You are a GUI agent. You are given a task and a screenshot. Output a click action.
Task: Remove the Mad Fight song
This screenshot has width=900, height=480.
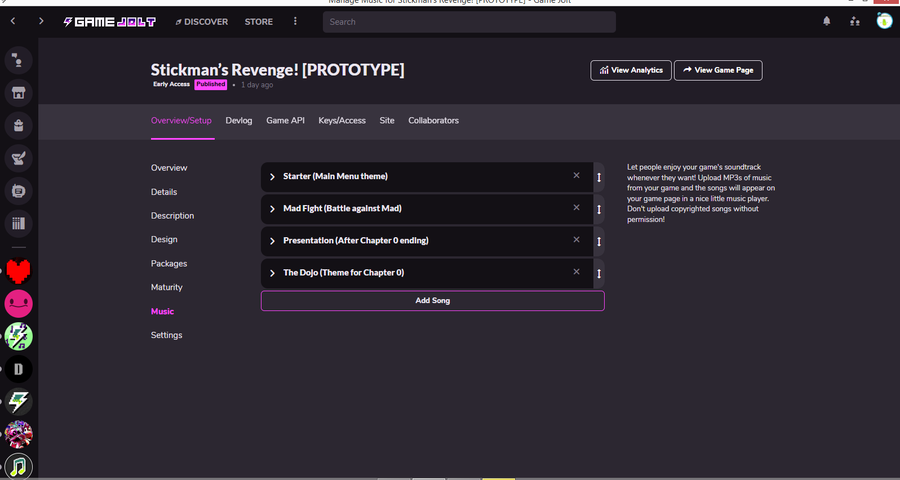click(x=576, y=208)
